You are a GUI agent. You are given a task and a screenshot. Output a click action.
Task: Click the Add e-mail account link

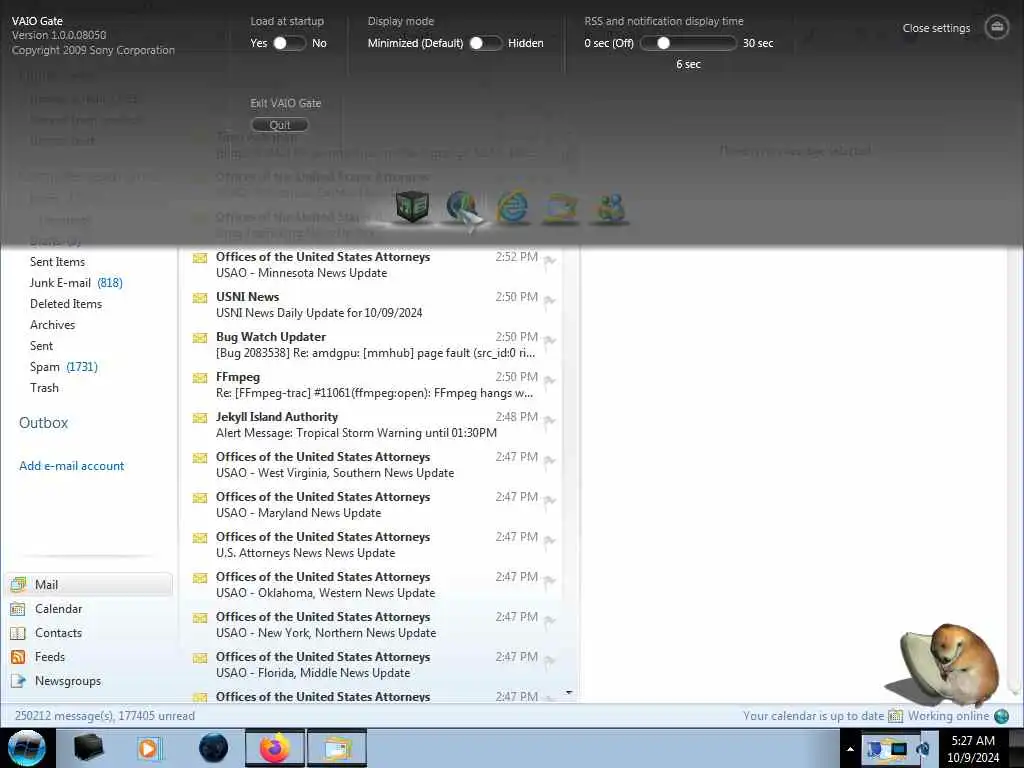tap(71, 466)
